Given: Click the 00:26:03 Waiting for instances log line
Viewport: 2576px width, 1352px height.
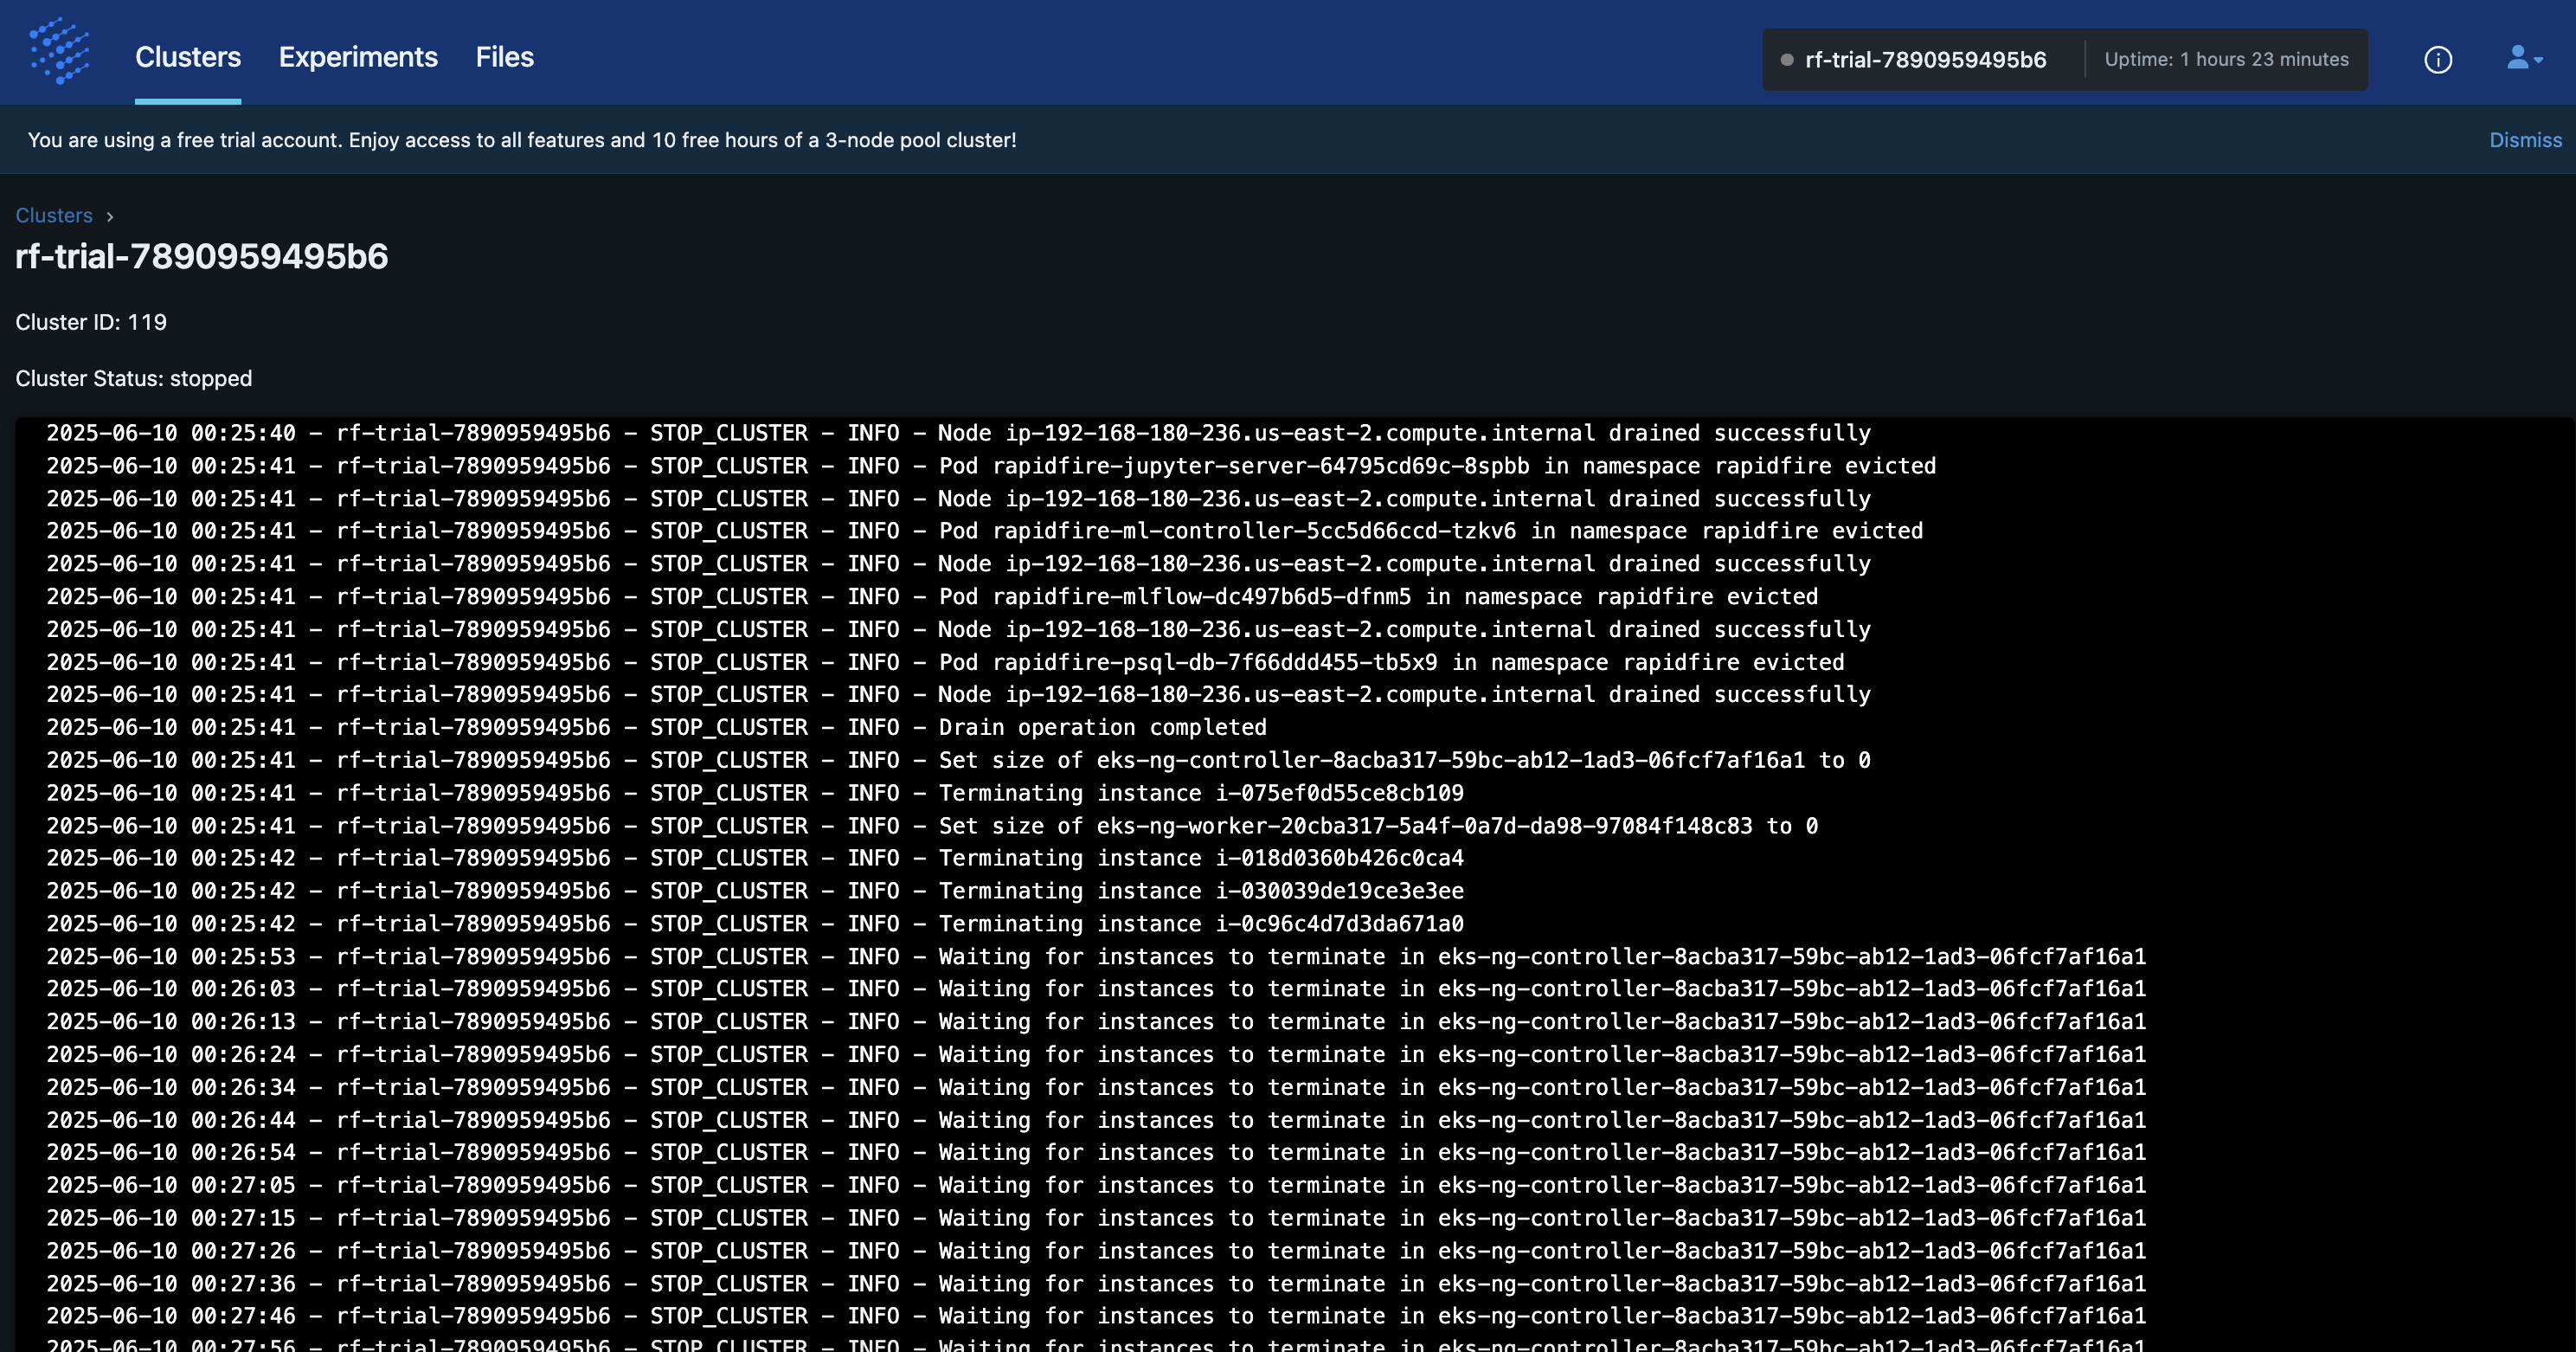Looking at the screenshot, I should click(1096, 989).
